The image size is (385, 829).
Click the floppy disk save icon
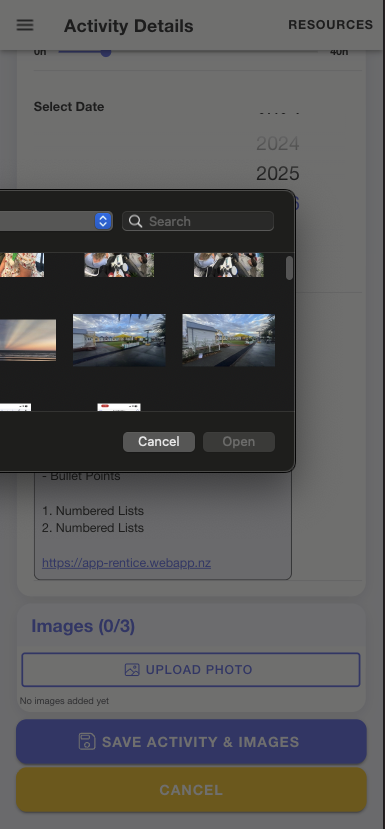coord(87,741)
